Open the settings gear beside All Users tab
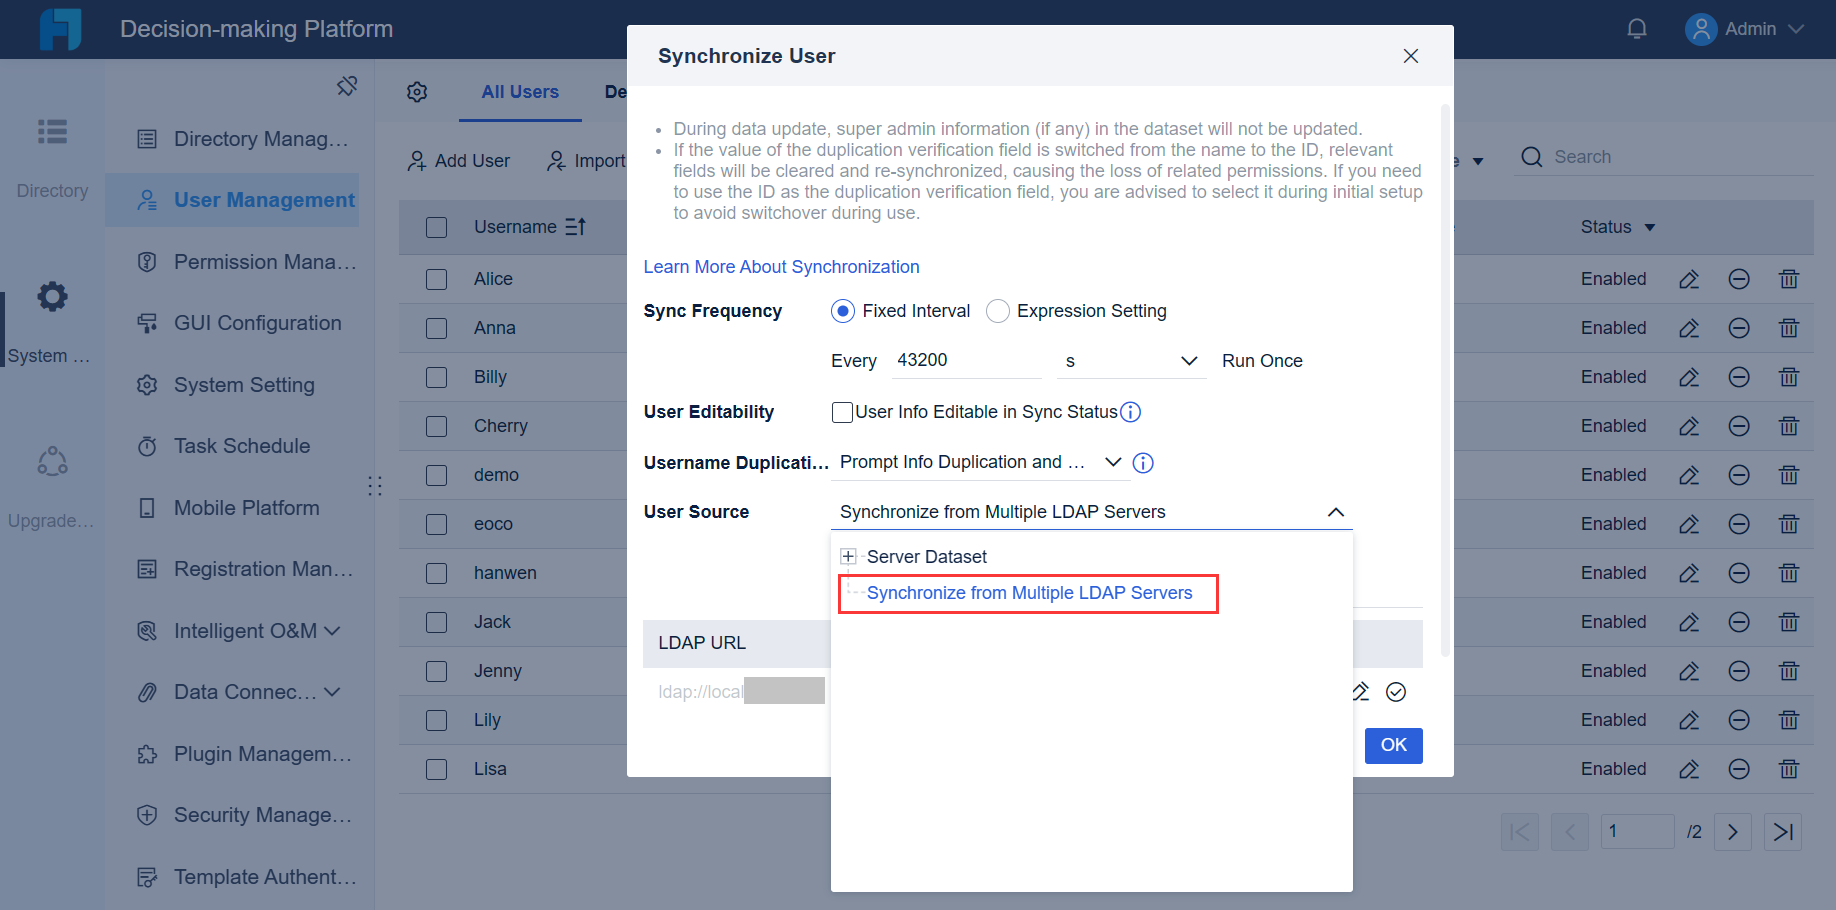This screenshot has width=1836, height=910. coord(417,91)
